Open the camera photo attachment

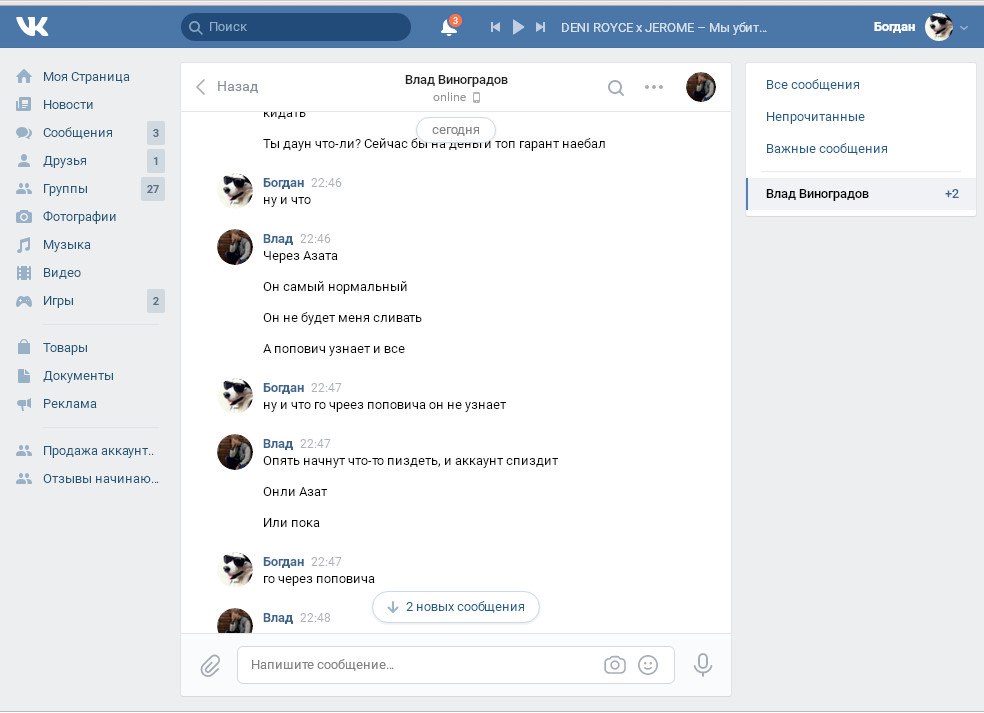614,665
